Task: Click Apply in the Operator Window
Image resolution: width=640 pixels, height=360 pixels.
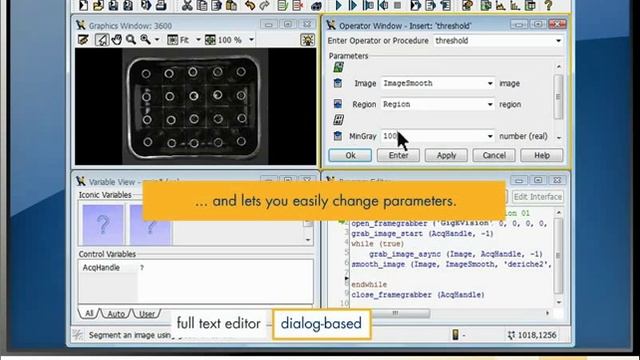Action: click(446, 156)
